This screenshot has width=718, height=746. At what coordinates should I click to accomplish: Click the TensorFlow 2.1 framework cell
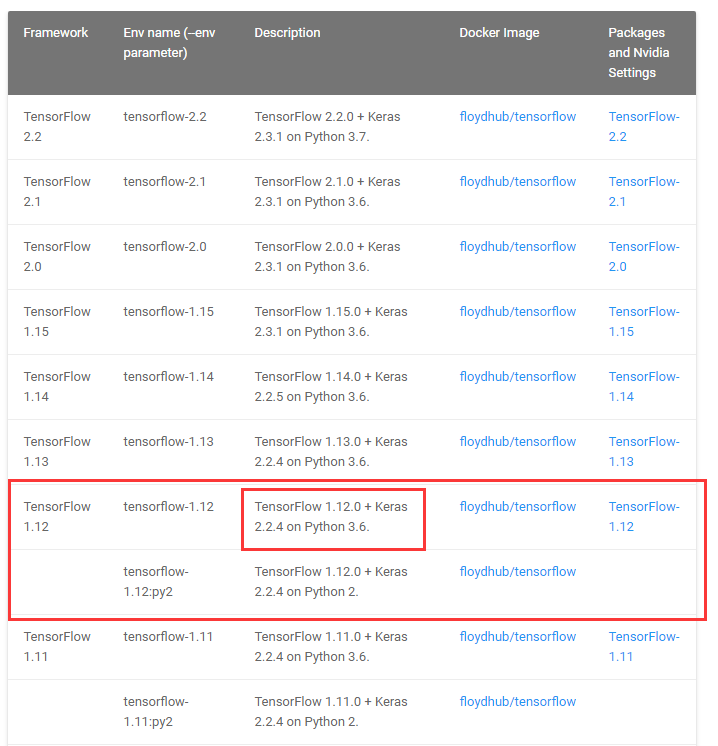coord(57,192)
